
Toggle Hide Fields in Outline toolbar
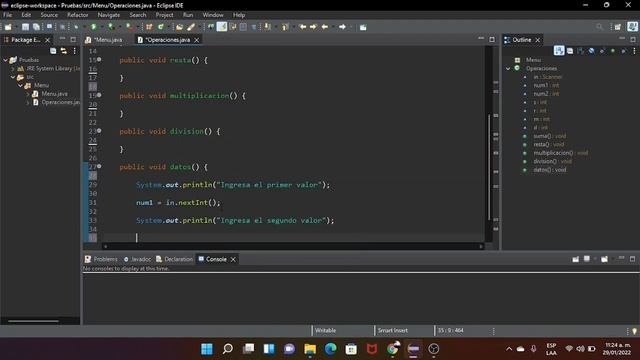tap(591, 51)
